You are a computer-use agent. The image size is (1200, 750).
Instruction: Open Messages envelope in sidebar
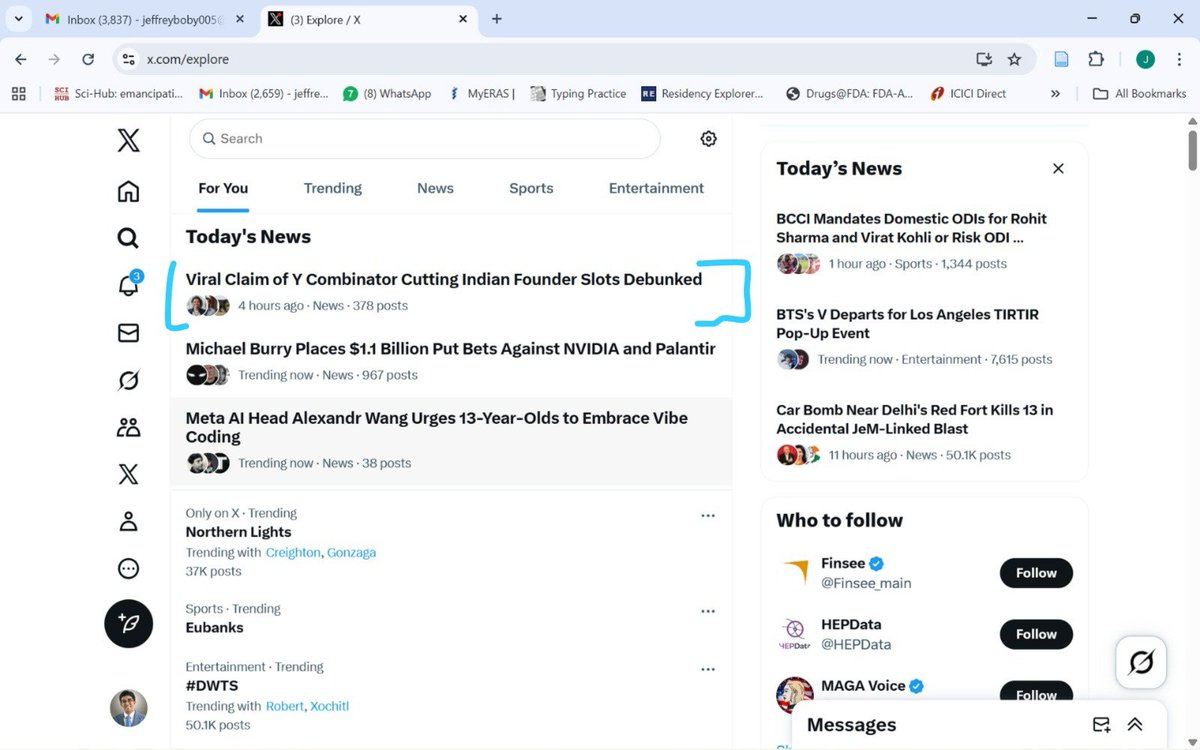(128, 333)
